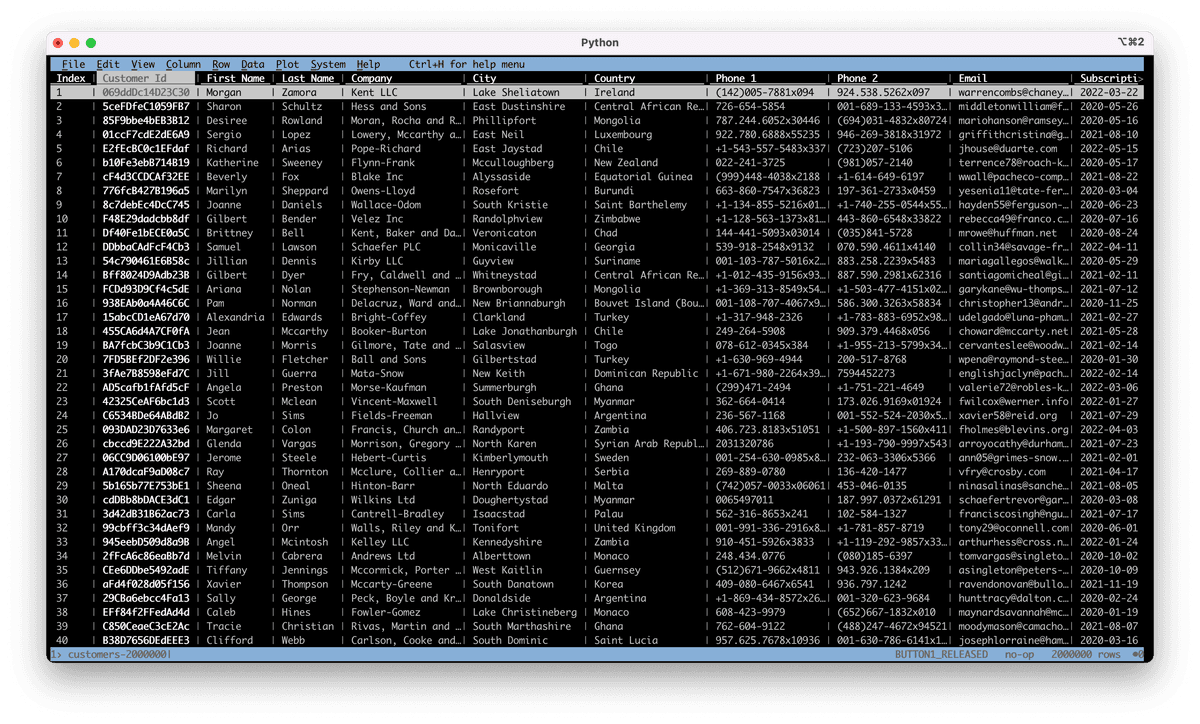This screenshot has height=724, width=1200.
Task: Click city Whitneystad
Action: point(507,275)
